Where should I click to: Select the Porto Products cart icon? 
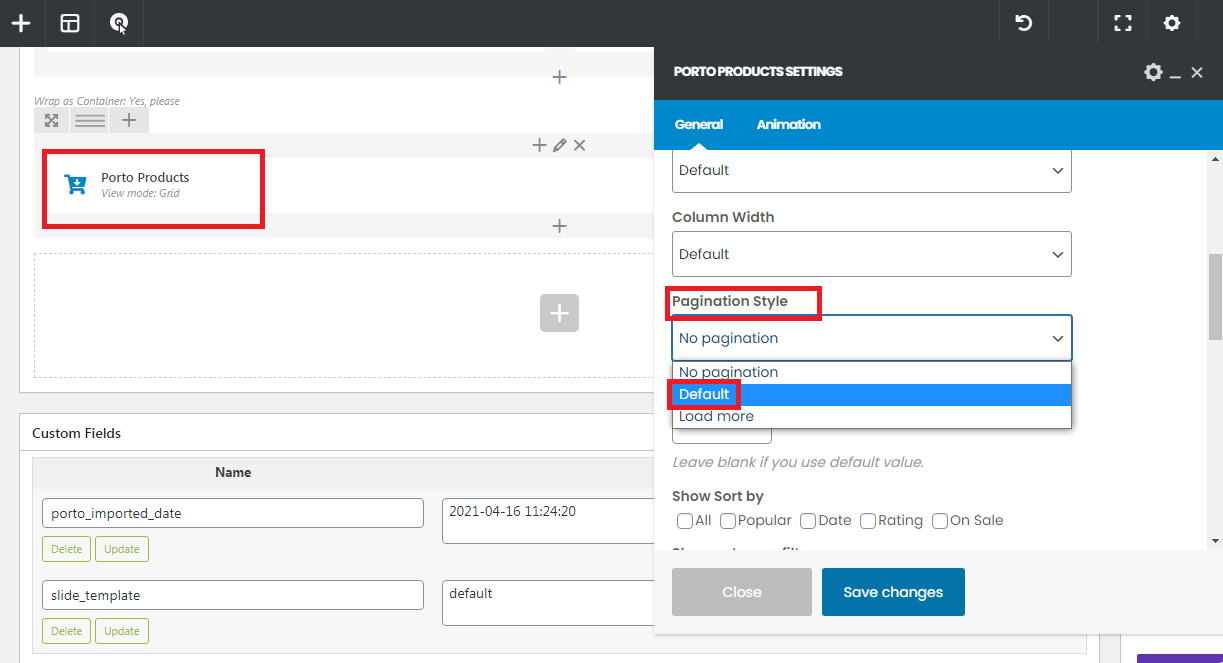coord(75,185)
